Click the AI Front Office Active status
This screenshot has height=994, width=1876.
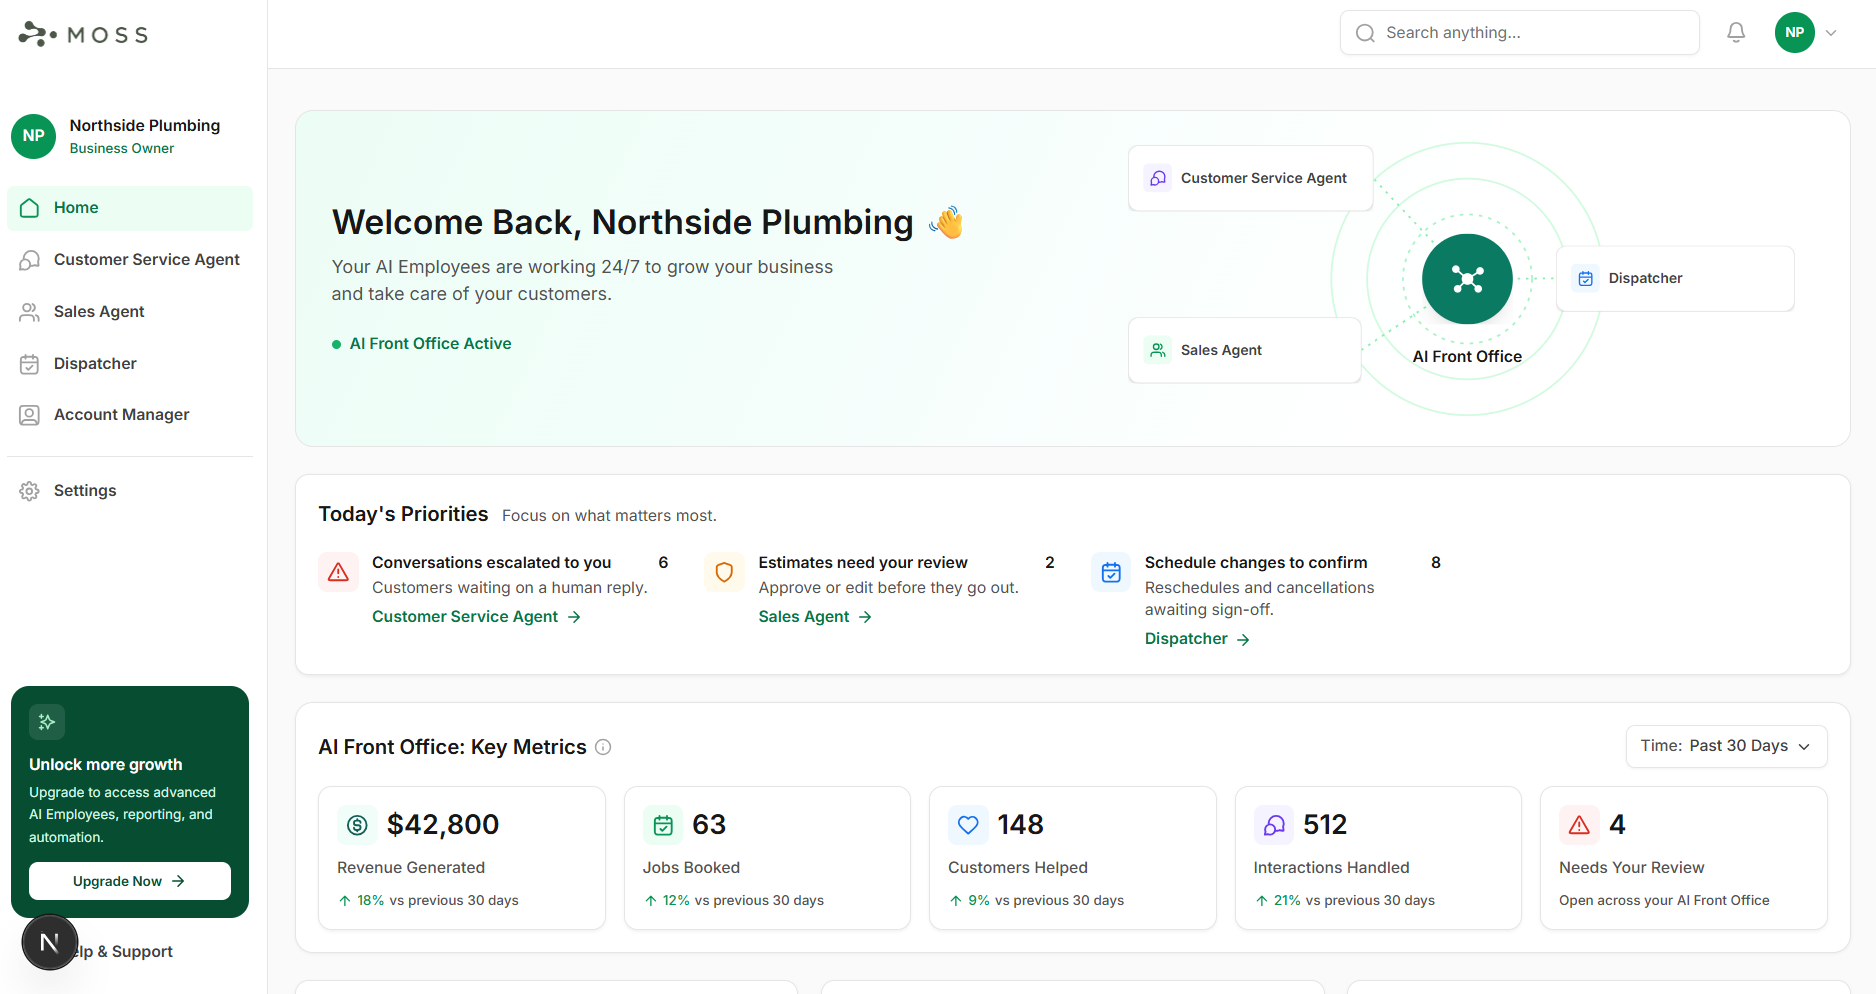tap(421, 344)
